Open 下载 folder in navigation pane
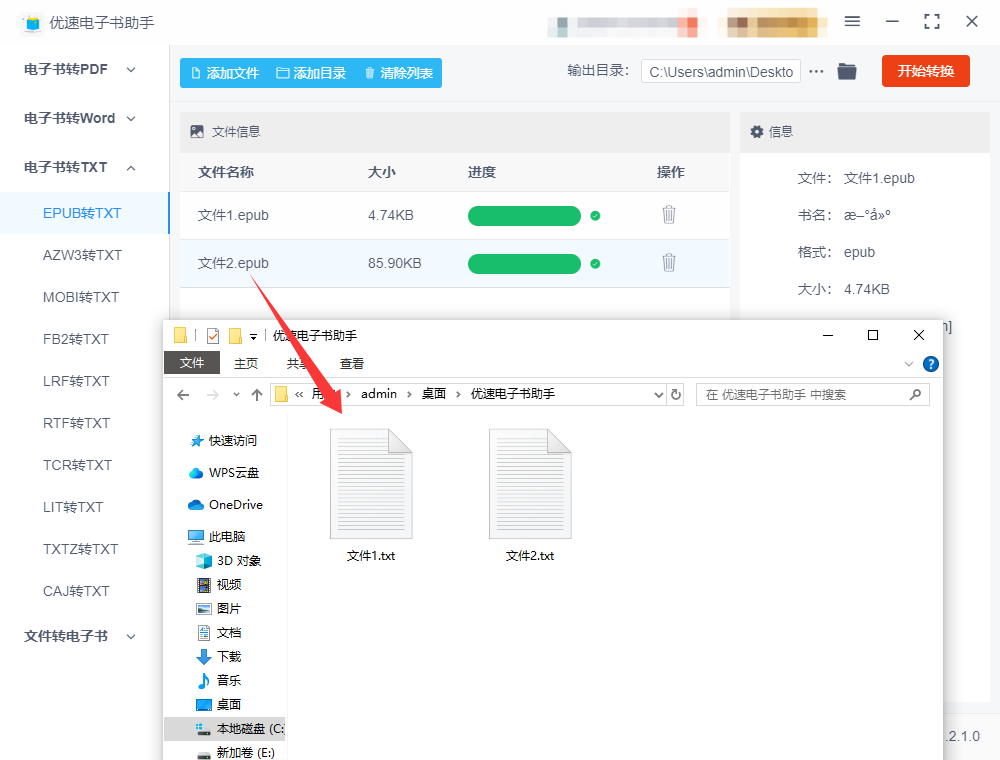Image resolution: width=1000 pixels, height=760 pixels. [x=219, y=657]
